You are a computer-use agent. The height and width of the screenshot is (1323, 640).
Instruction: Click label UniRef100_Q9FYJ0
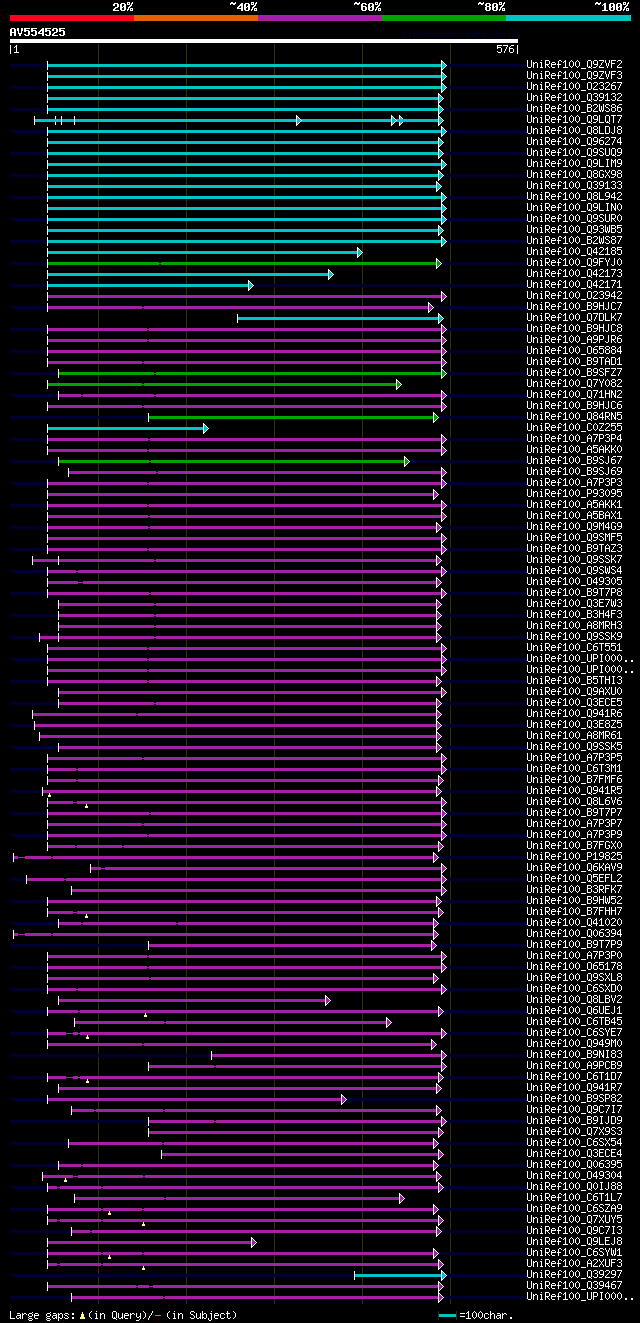tap(574, 263)
